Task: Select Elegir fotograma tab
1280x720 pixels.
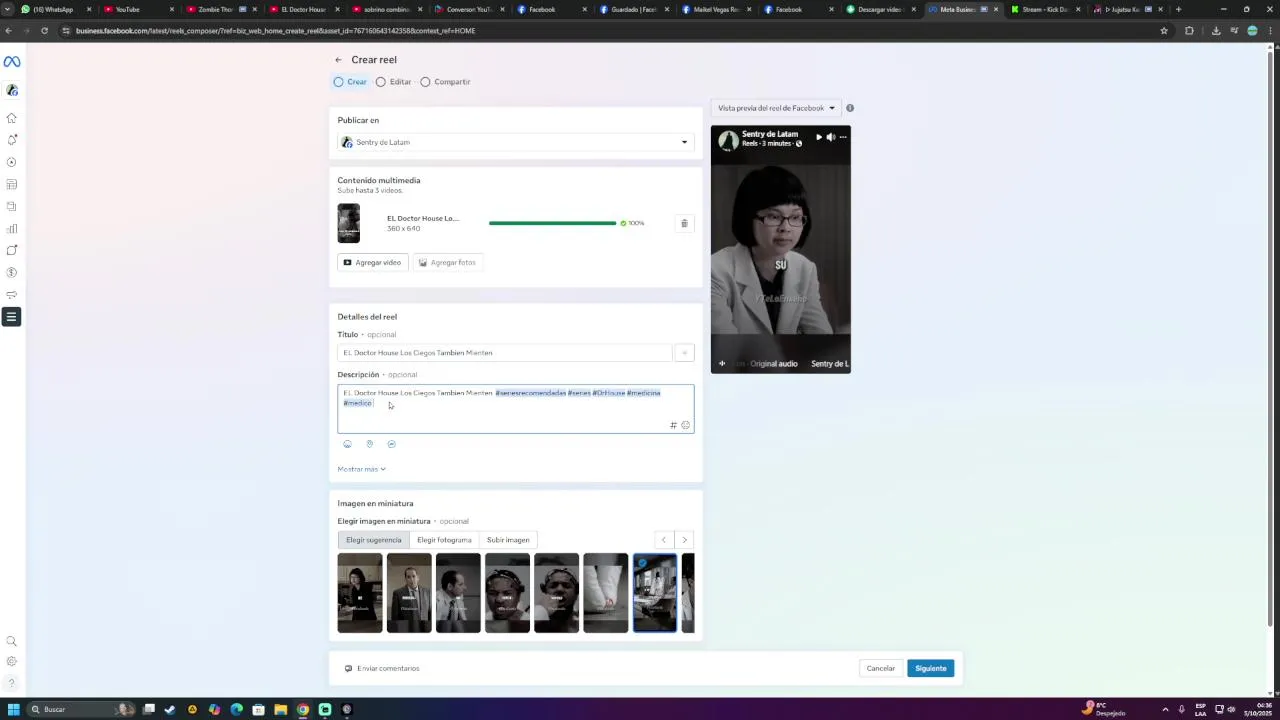Action: tap(444, 540)
